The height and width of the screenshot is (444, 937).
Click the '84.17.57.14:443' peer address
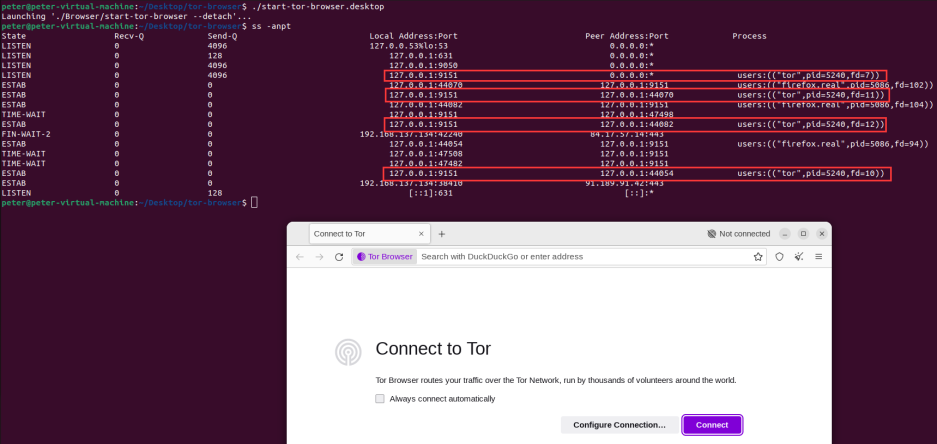tap(627, 134)
